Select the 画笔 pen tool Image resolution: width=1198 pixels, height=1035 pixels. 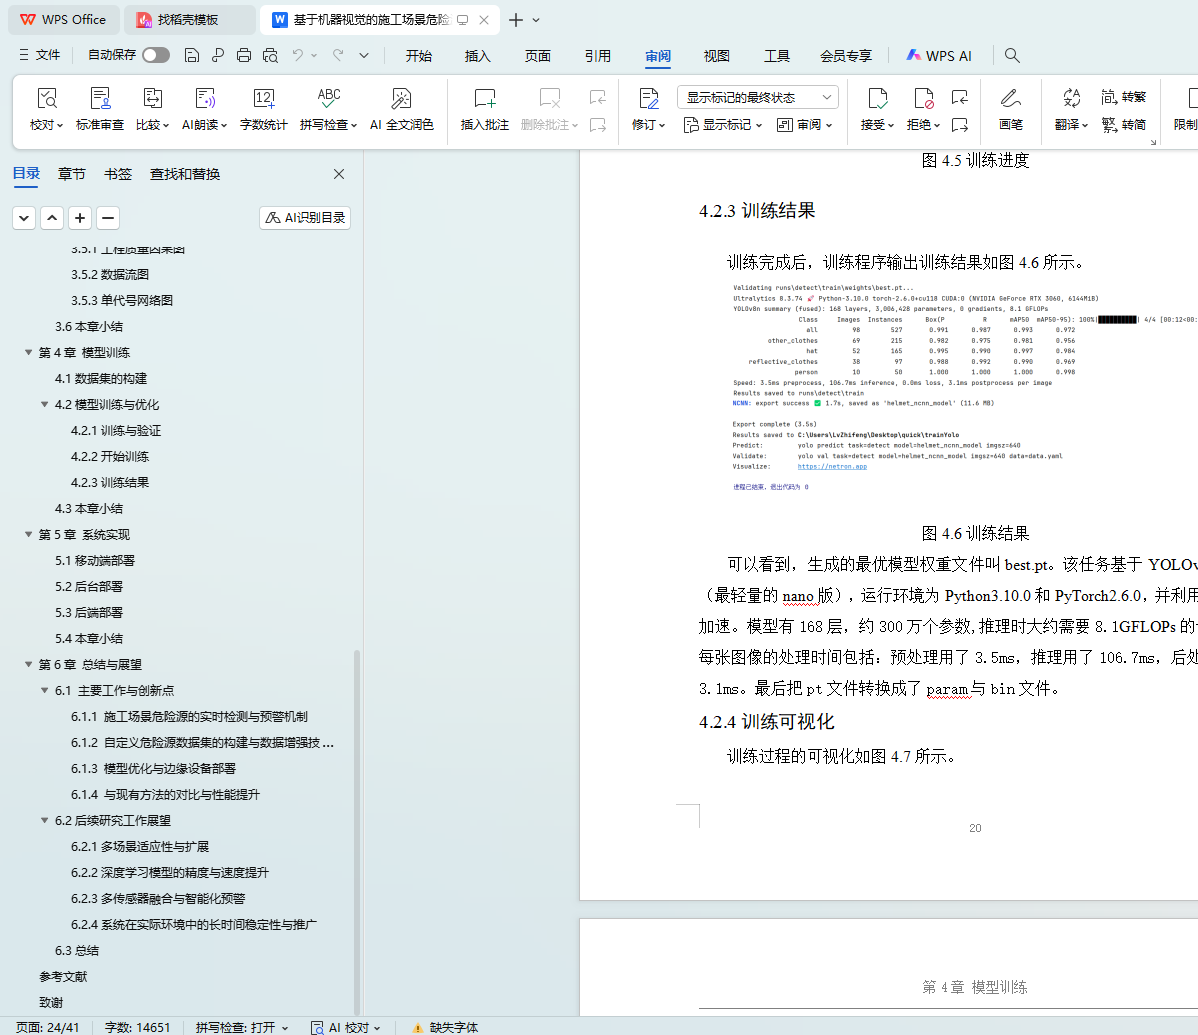[1010, 99]
